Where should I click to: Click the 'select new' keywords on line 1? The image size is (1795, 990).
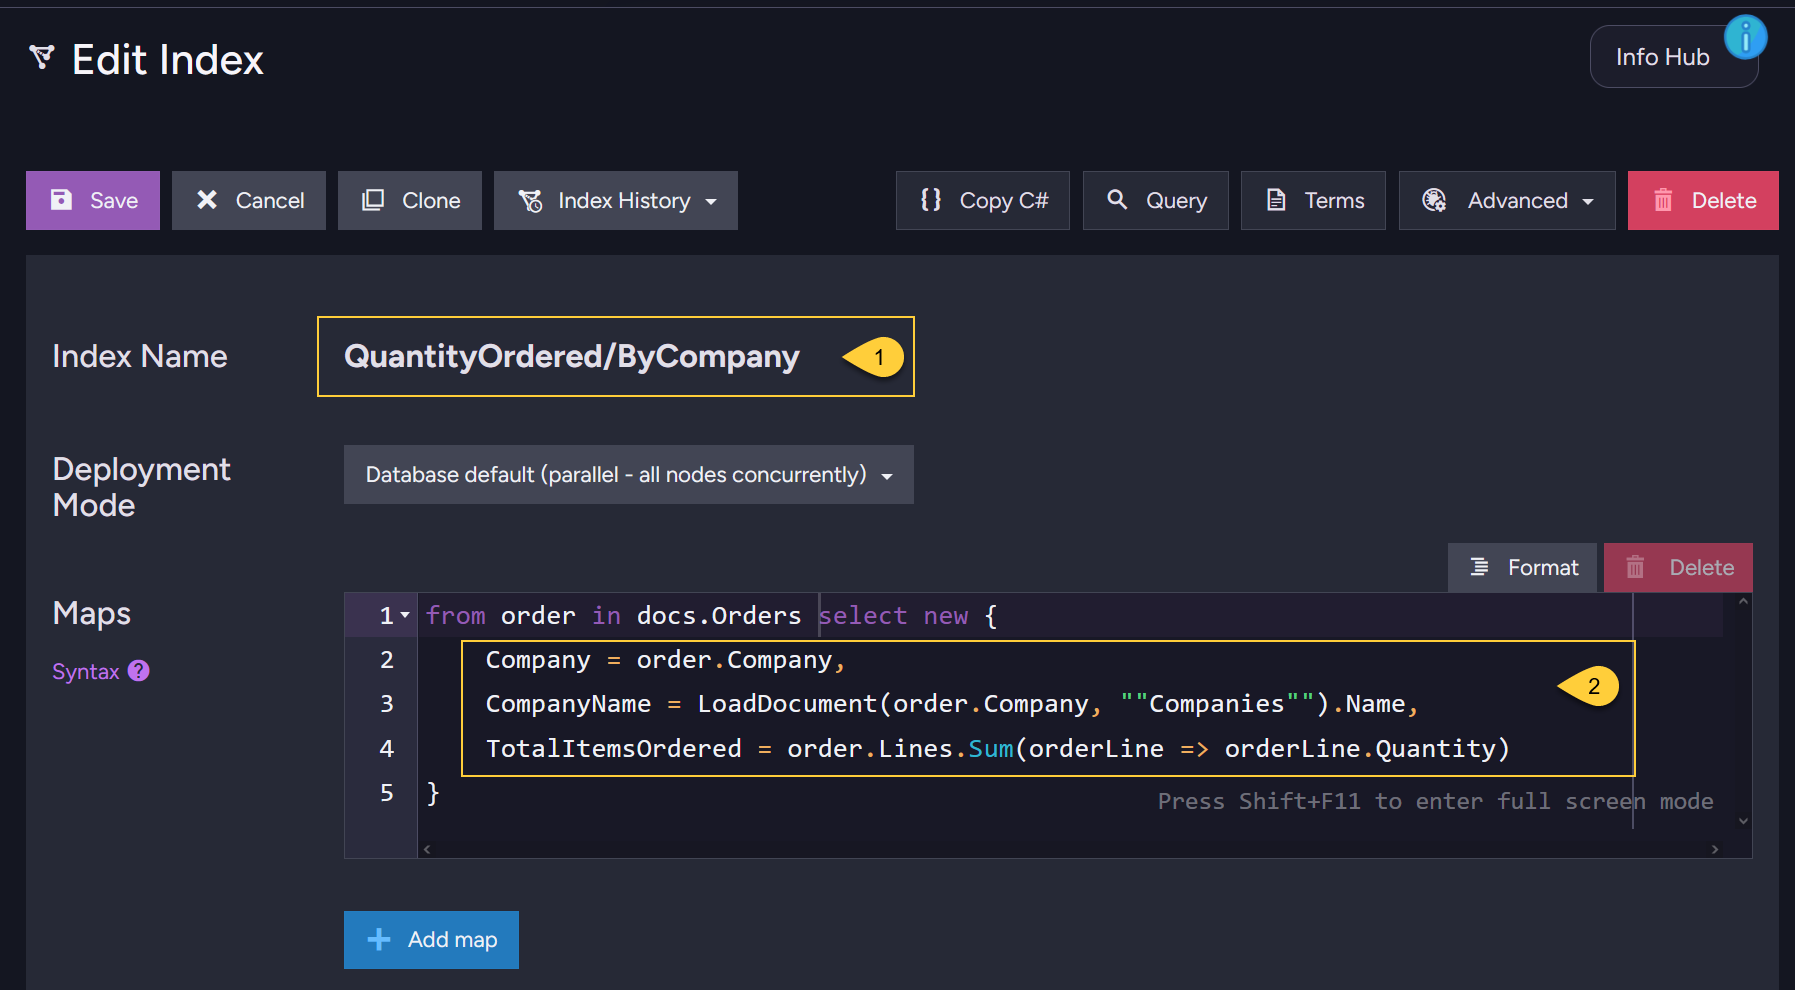(x=893, y=615)
